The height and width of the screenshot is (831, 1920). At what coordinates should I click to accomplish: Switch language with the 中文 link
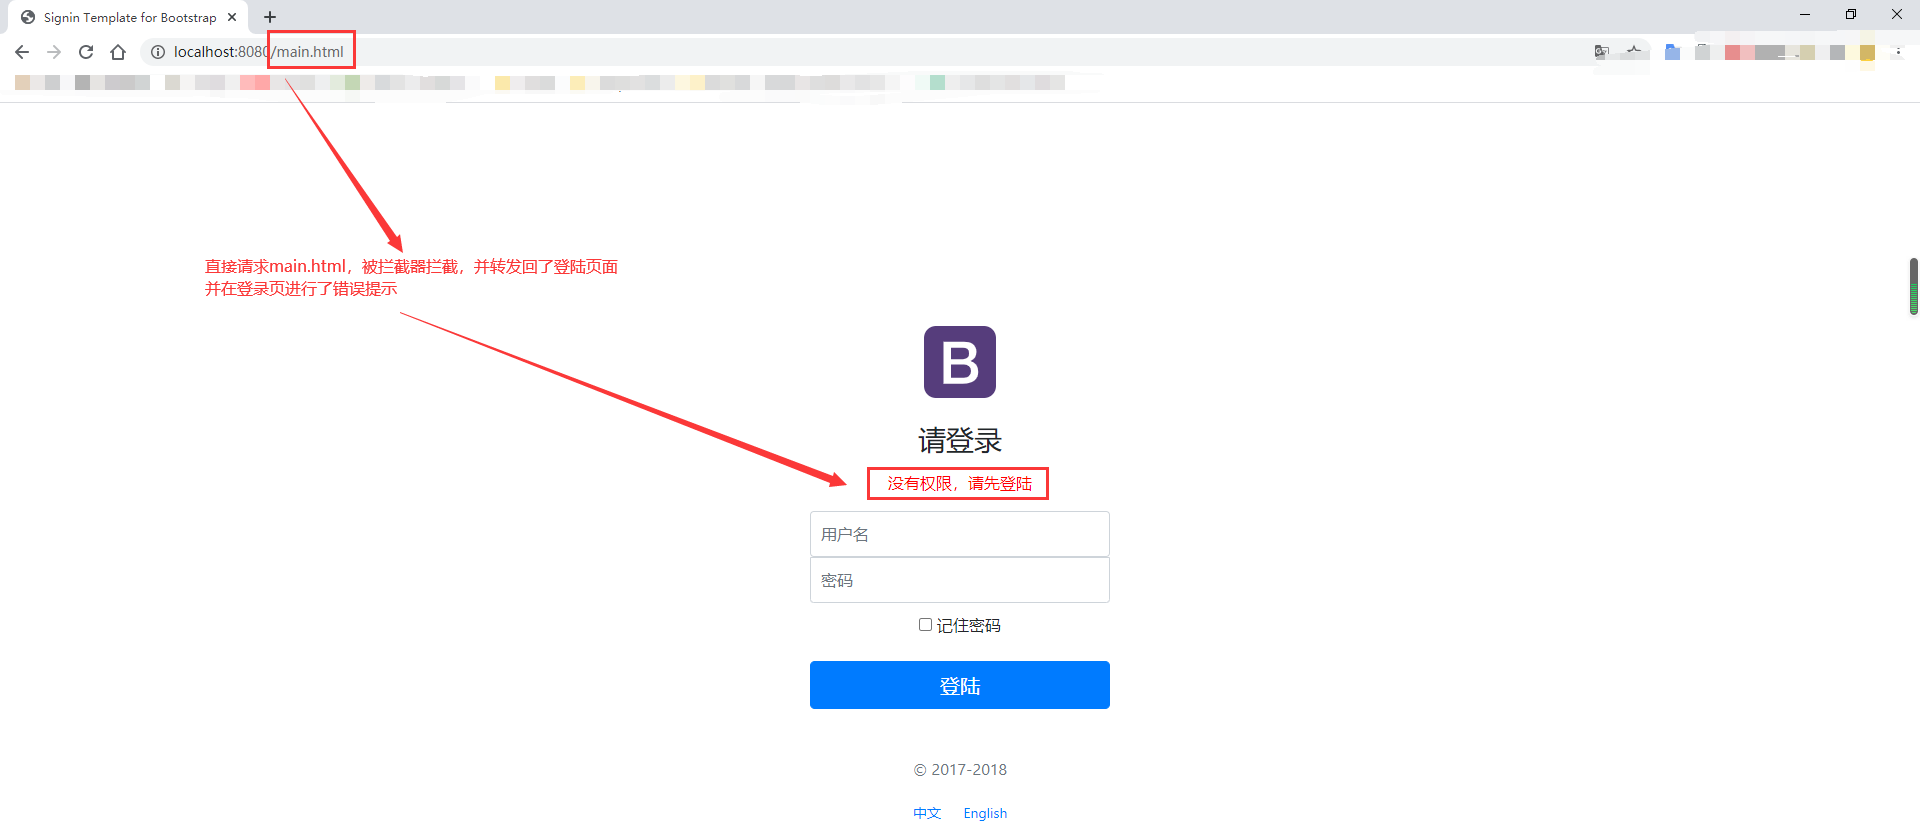(927, 813)
